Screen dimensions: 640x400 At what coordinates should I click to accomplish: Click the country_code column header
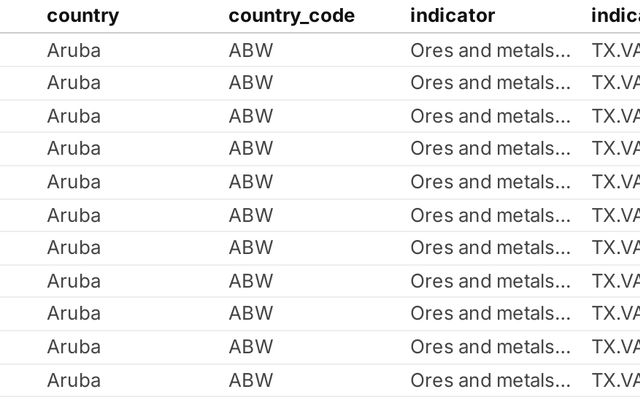click(x=291, y=16)
